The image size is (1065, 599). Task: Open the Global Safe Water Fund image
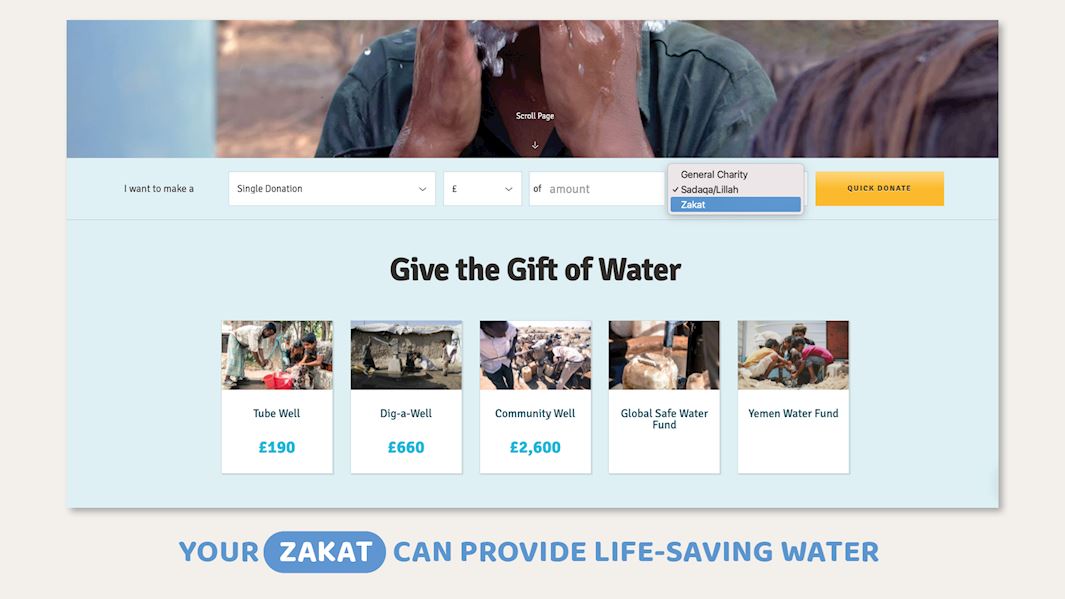664,355
